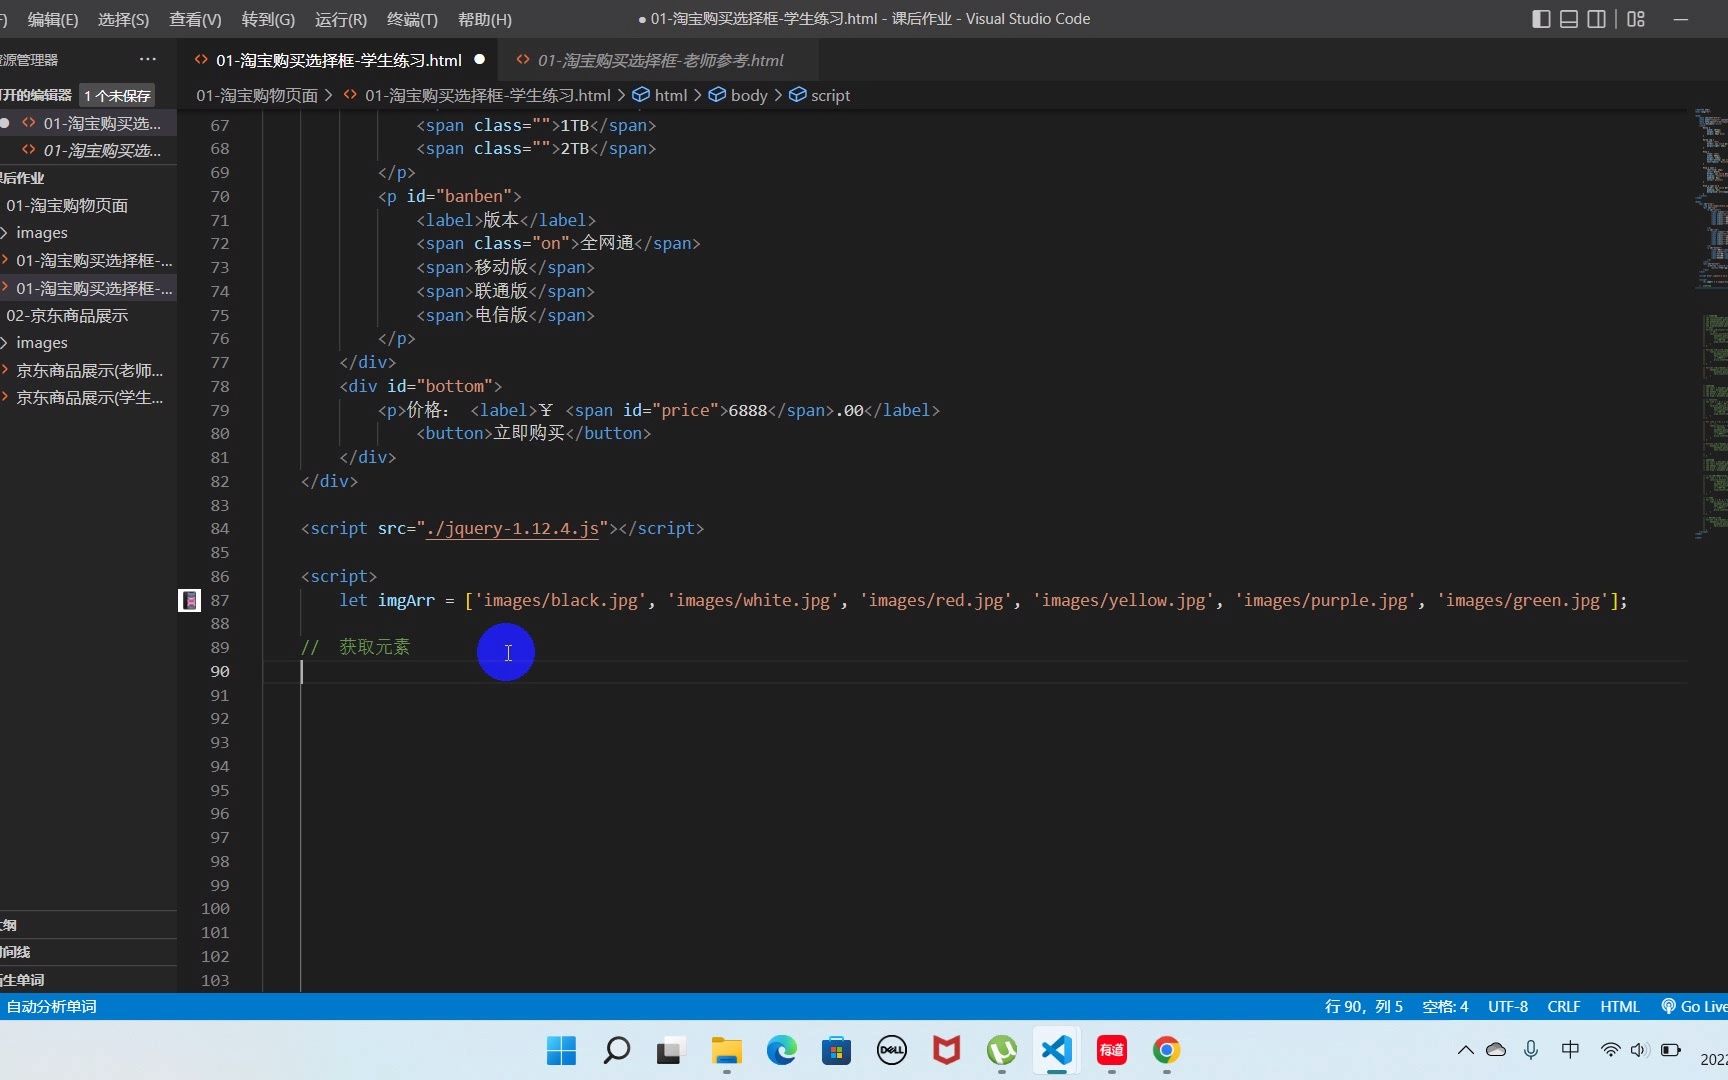Click OneDrive cloud tray icon
Image resolution: width=1728 pixels, height=1080 pixels.
[1496, 1050]
